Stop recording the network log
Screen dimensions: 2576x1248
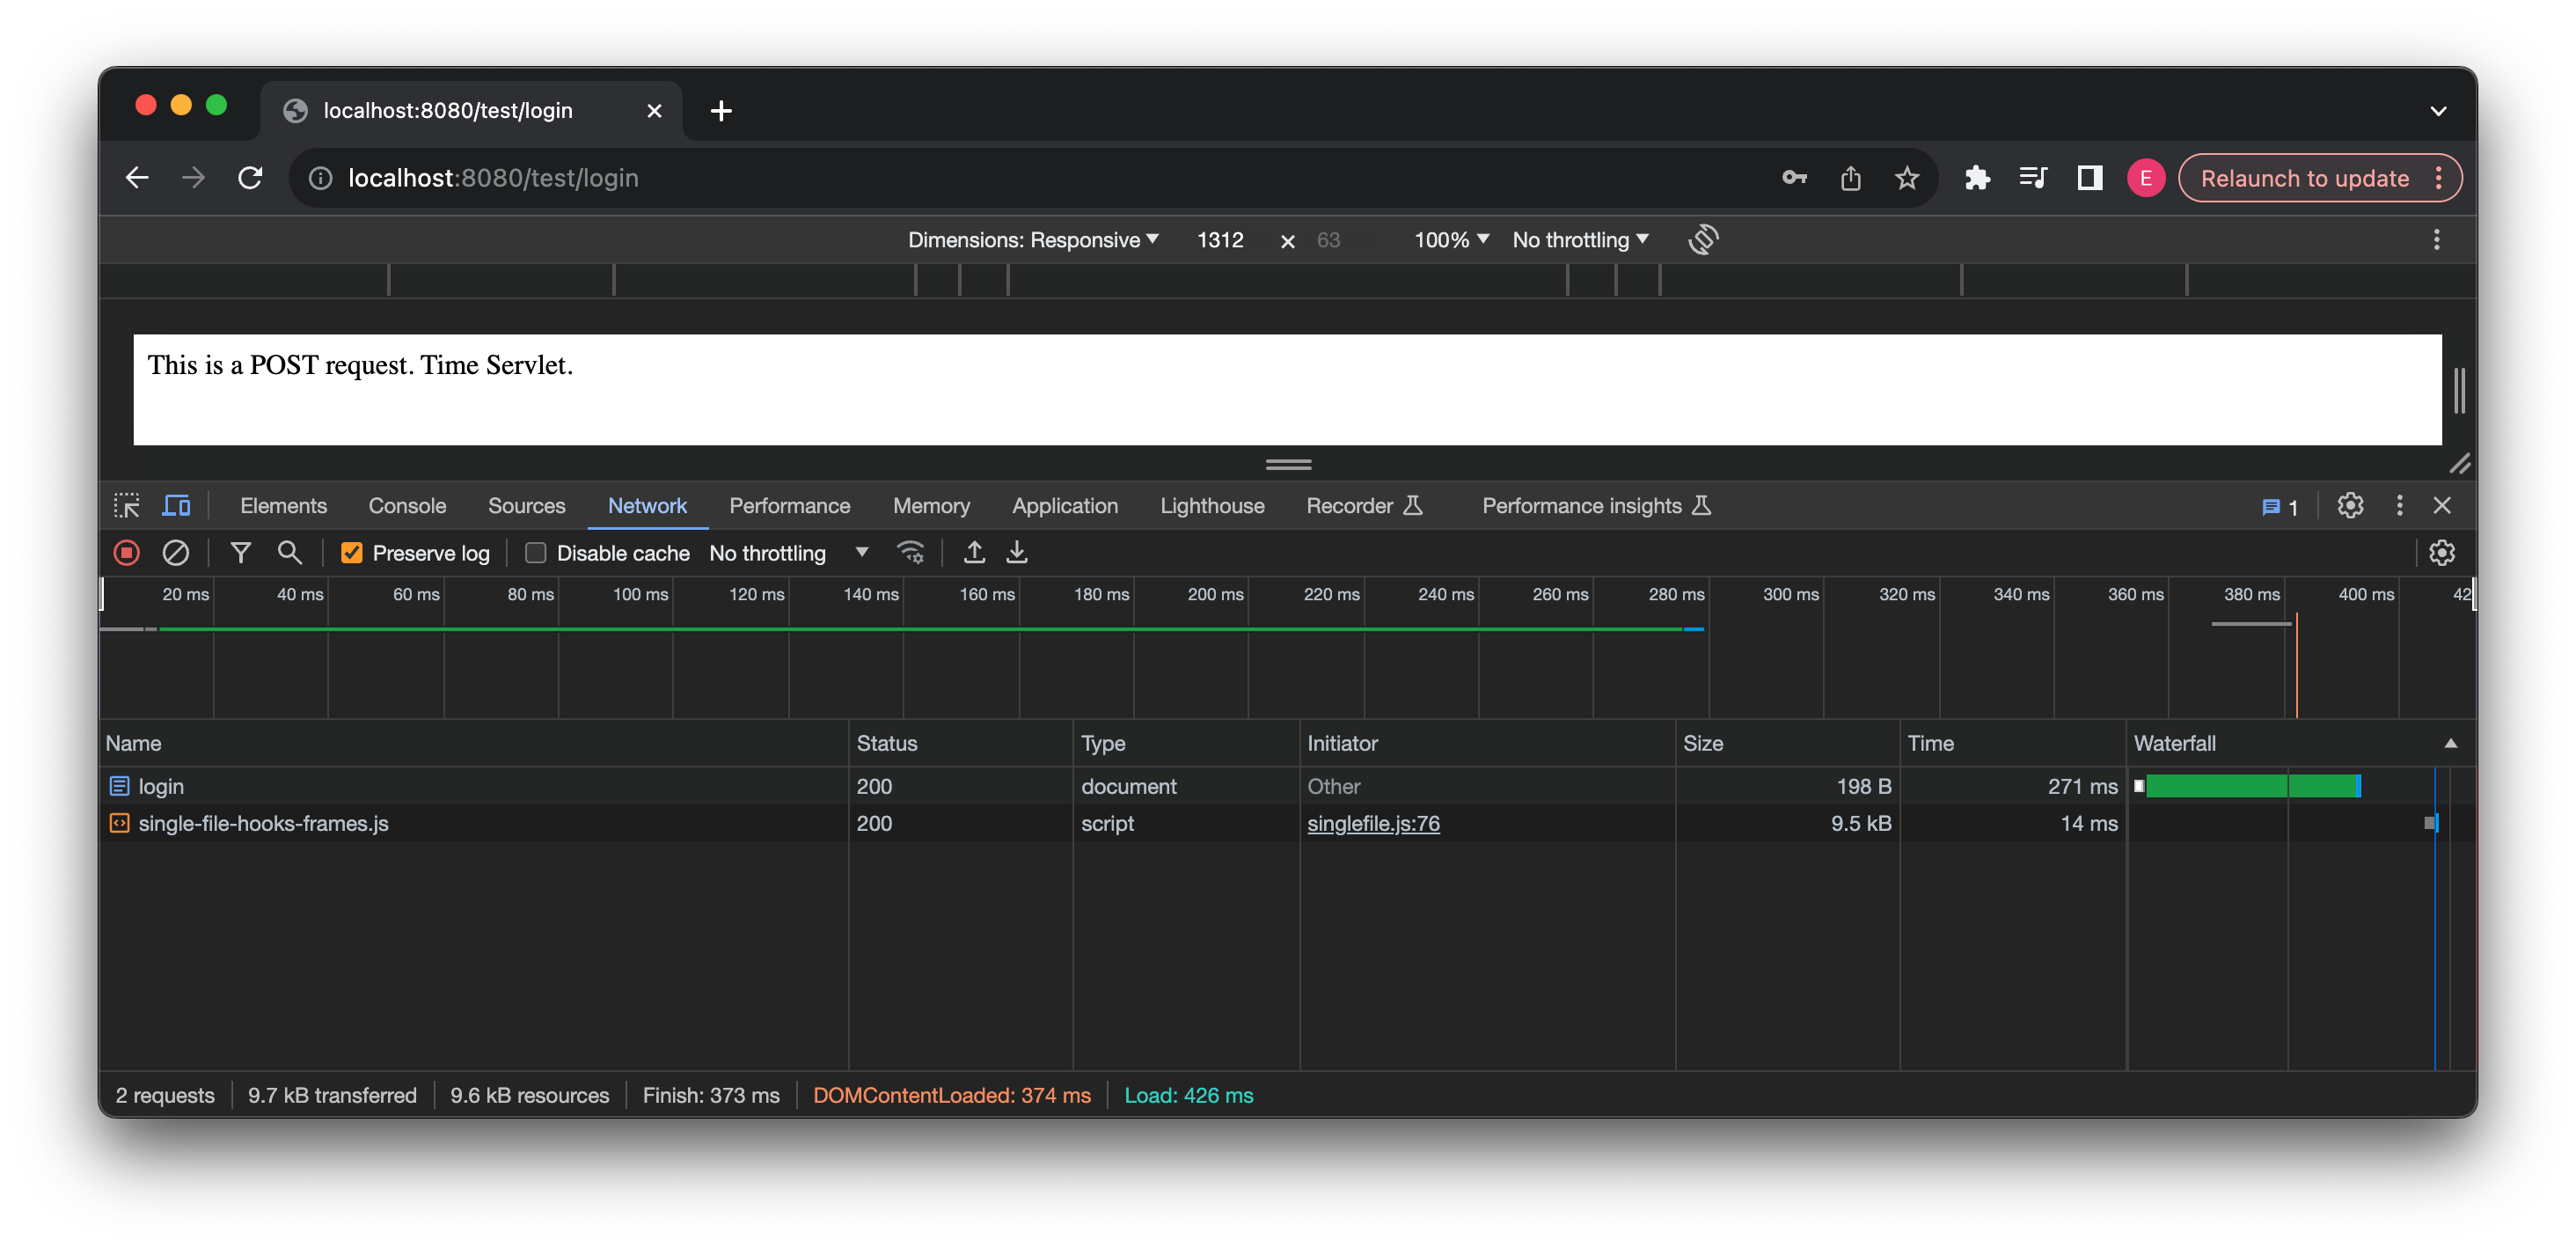point(126,552)
